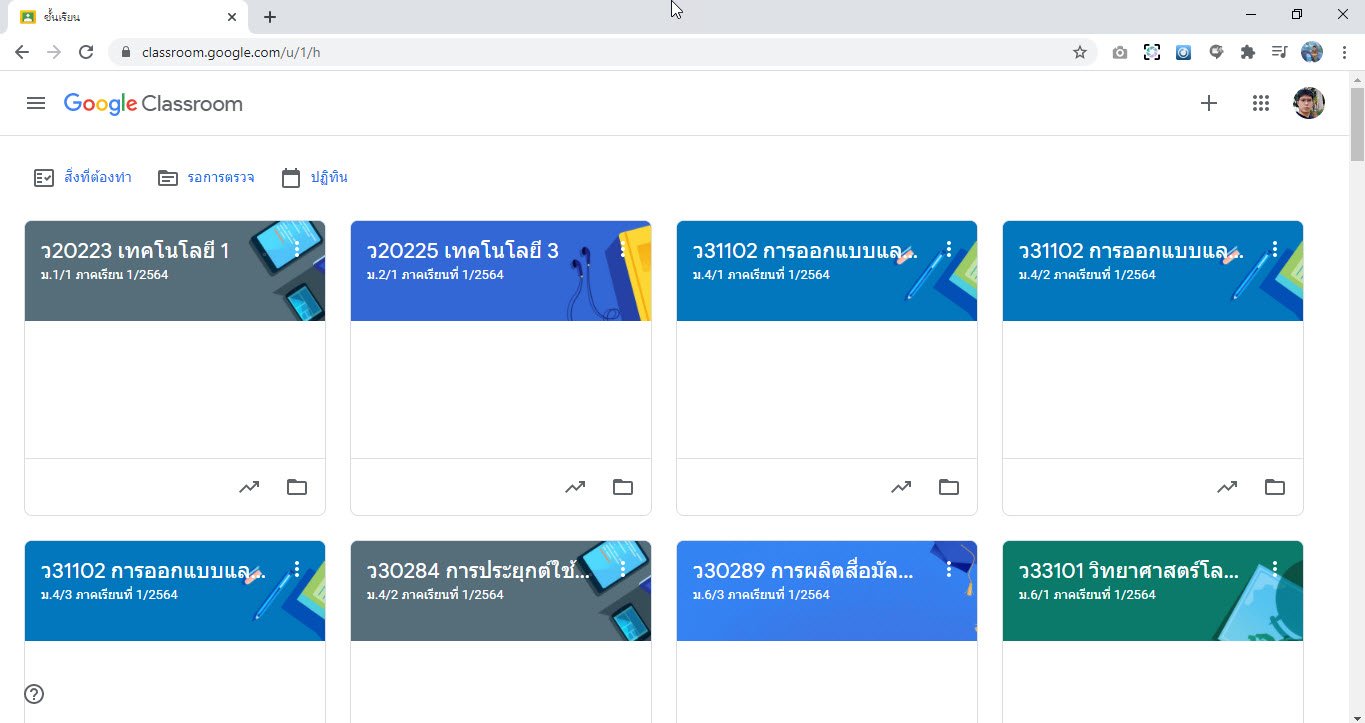This screenshot has width=1365, height=723.
Task: Open the Extensions puzzle piece menu
Action: point(1248,52)
